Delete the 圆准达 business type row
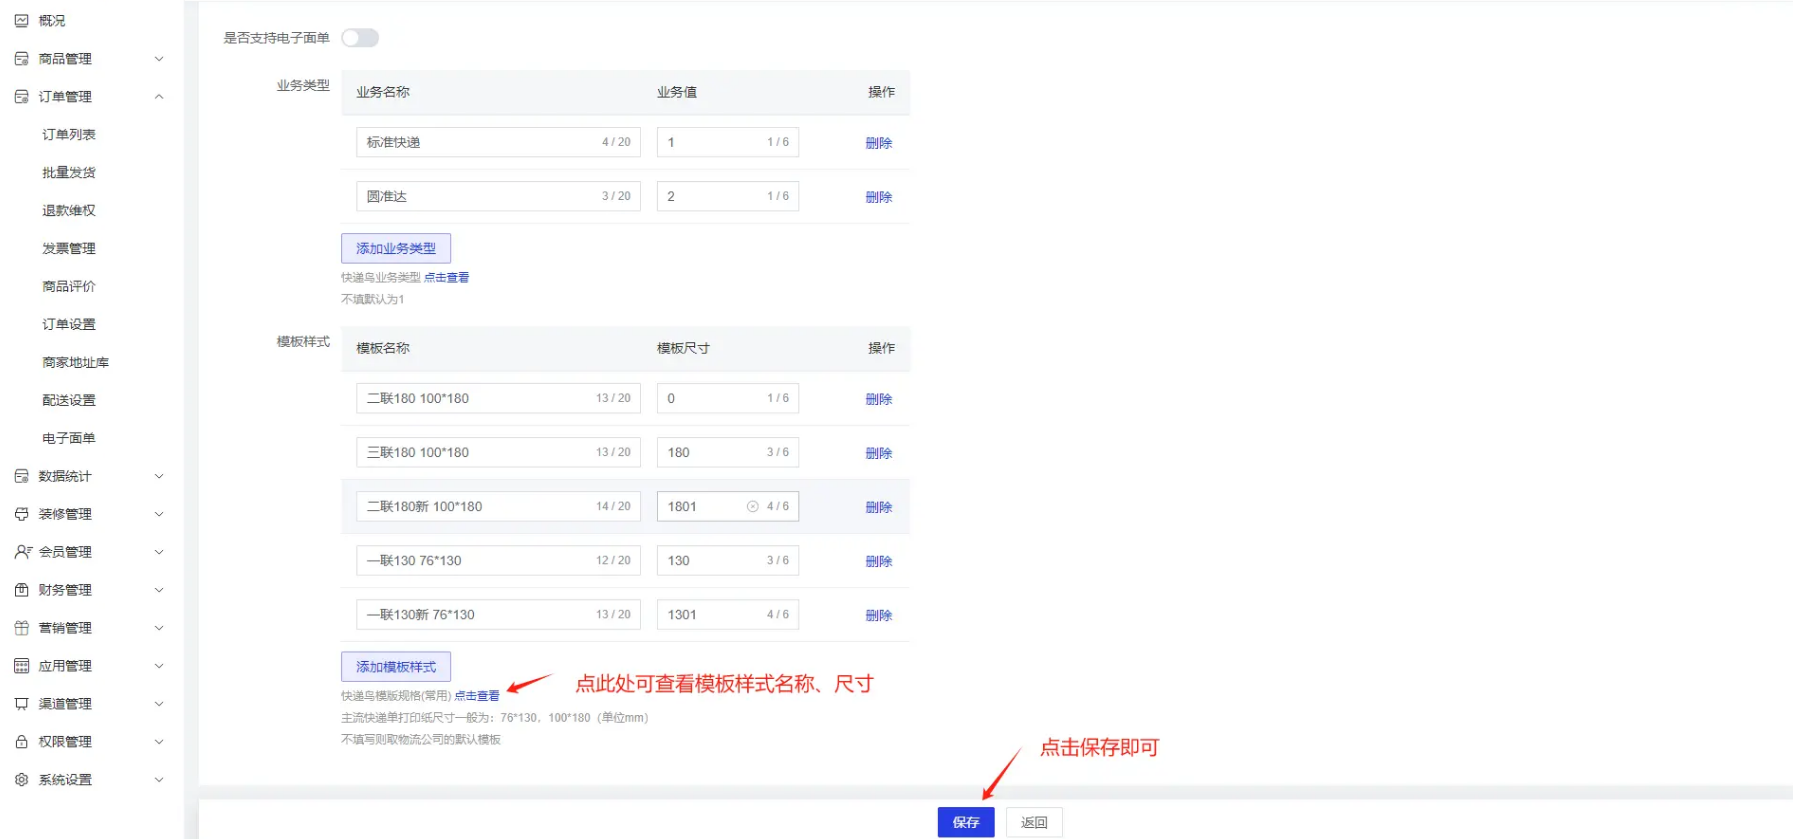The width and height of the screenshot is (1793, 839). 878,197
